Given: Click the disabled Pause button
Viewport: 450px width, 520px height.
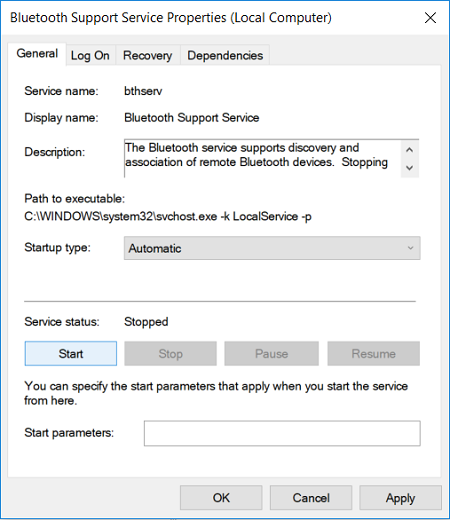Looking at the screenshot, I should coord(271,353).
